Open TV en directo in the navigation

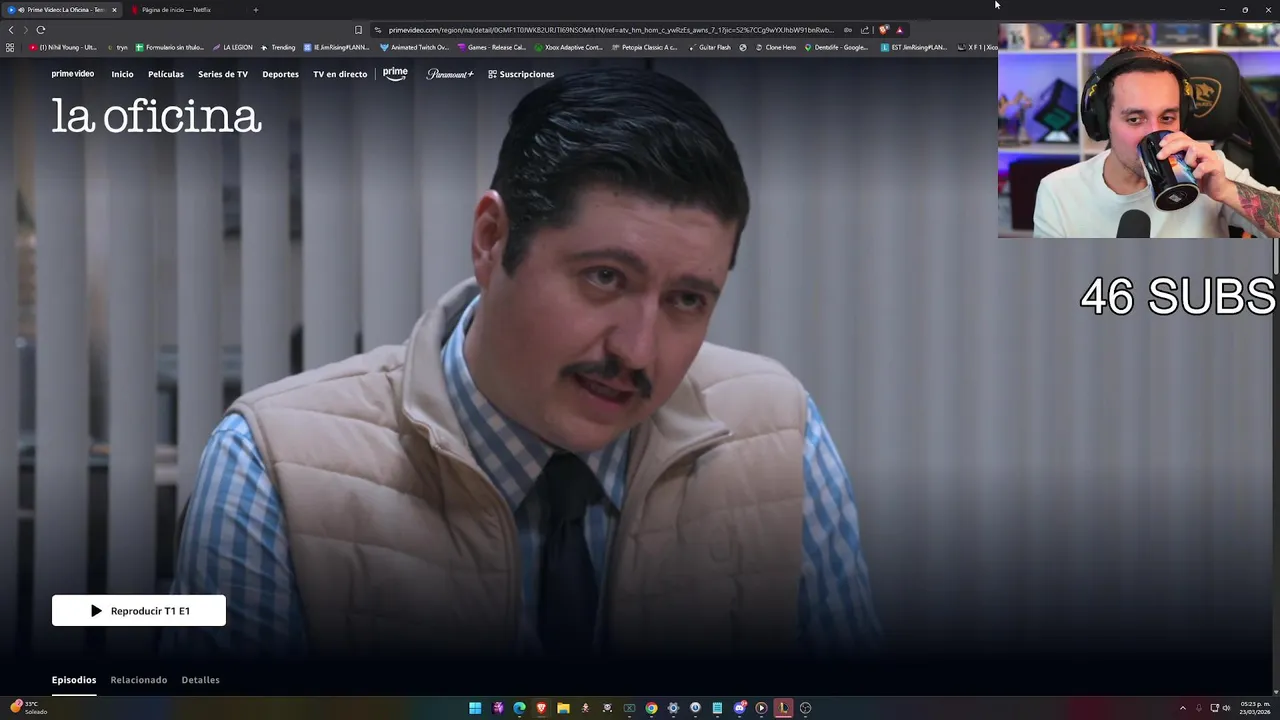(x=340, y=74)
